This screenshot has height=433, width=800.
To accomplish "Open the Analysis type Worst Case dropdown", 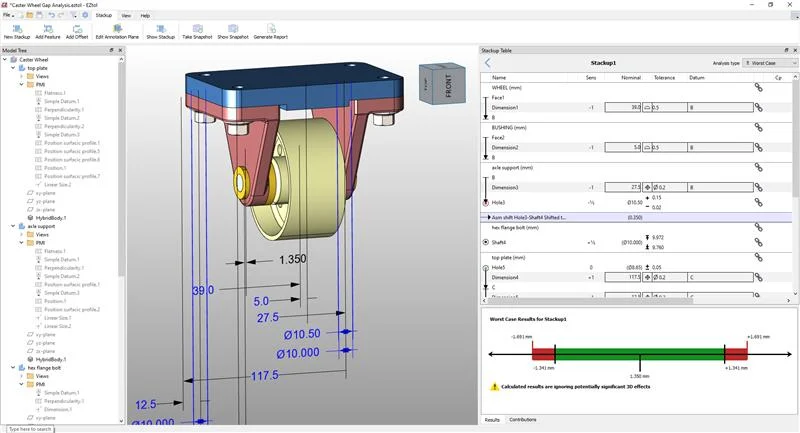I will tap(769, 63).
